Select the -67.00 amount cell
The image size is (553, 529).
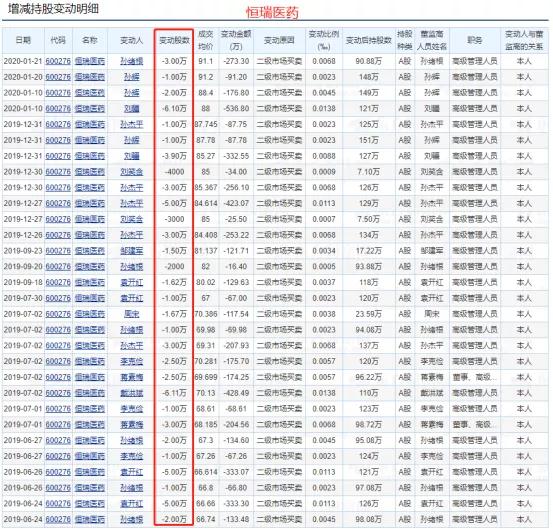tap(236, 298)
